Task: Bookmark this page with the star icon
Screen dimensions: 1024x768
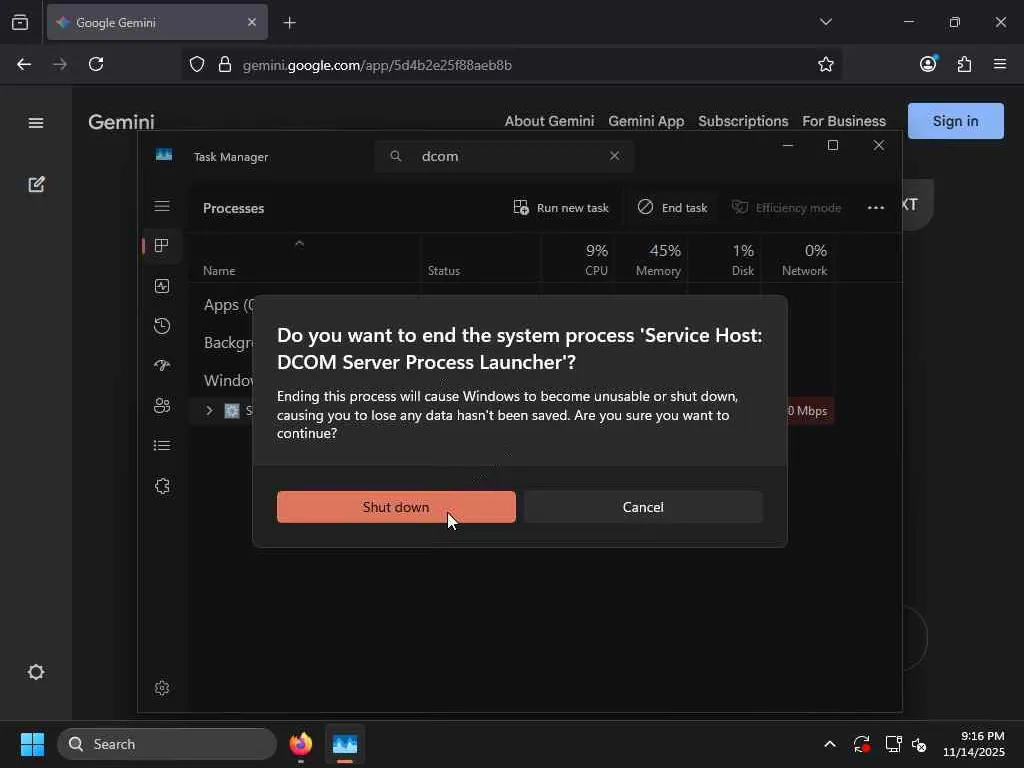Action: click(x=825, y=64)
